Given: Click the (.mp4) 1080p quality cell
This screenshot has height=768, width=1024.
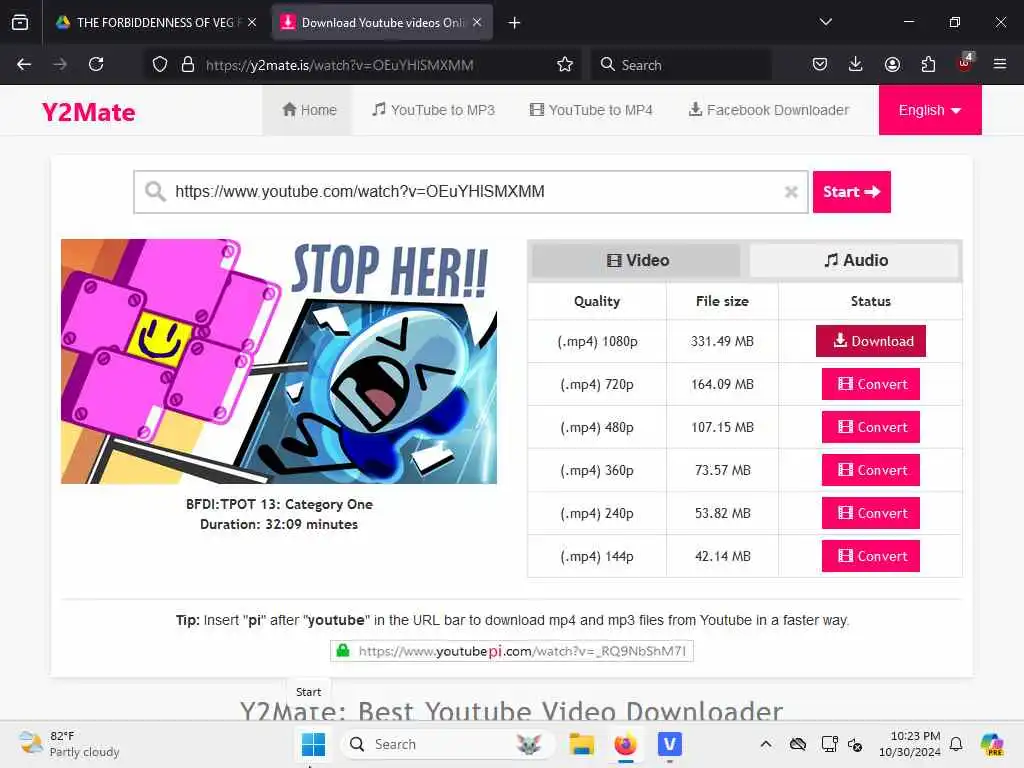Looking at the screenshot, I should 597,342.
